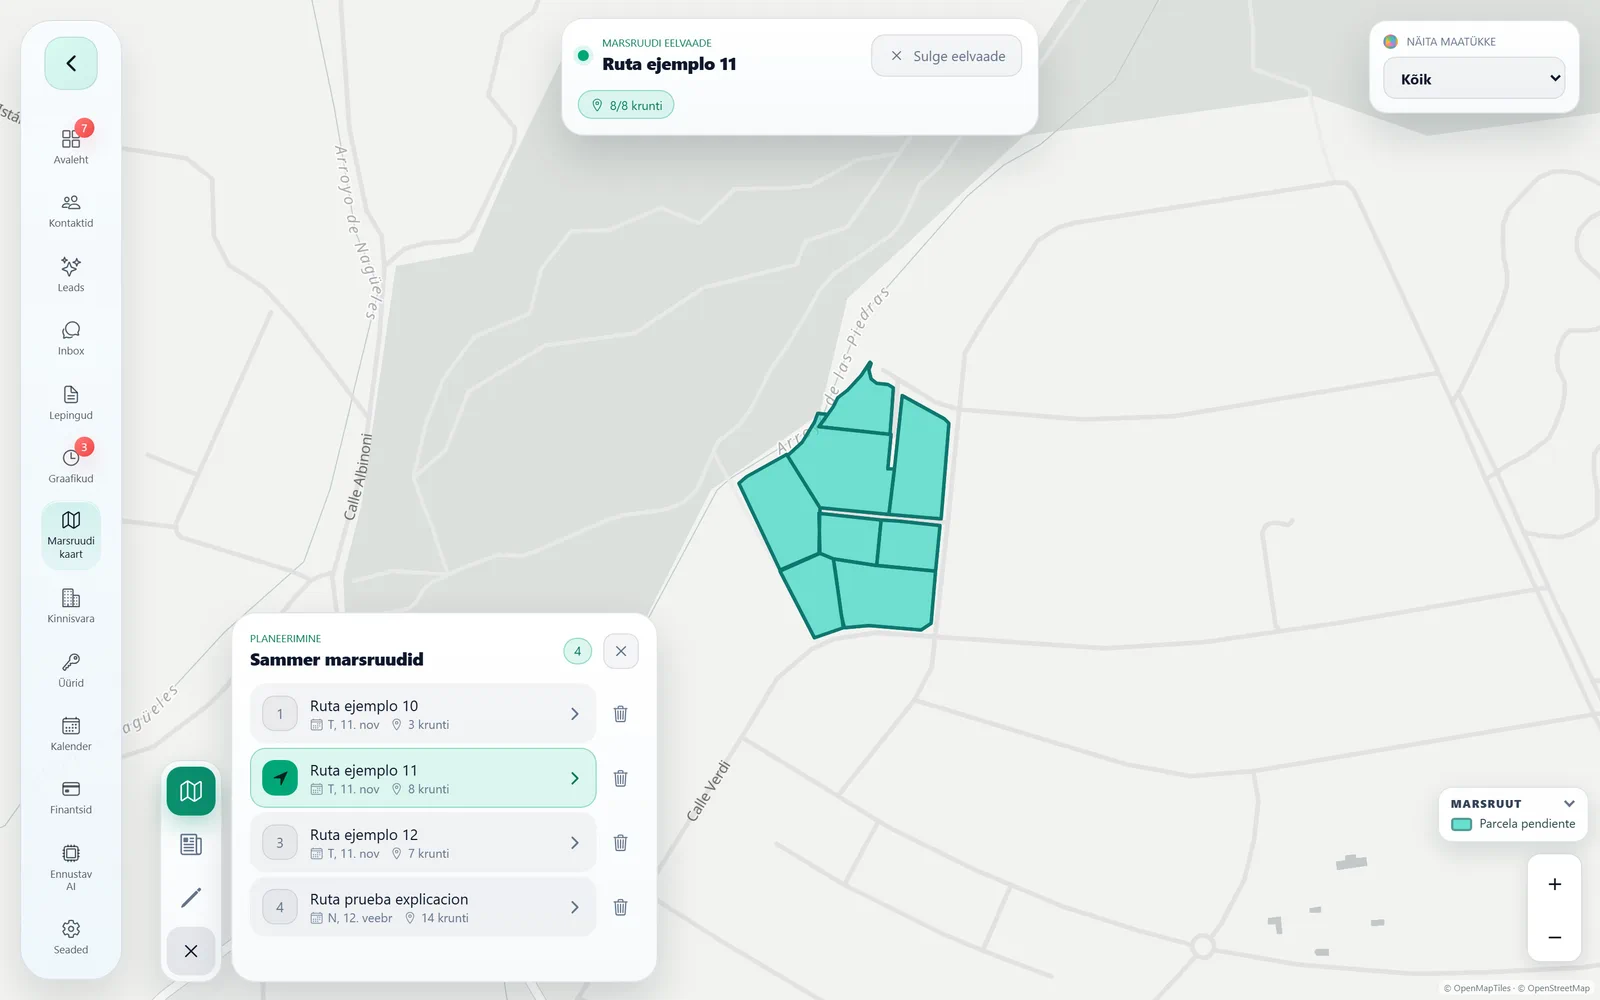This screenshot has height=1000, width=1600.
Task: Close the Sammer marsruudid panel
Action: (621, 651)
